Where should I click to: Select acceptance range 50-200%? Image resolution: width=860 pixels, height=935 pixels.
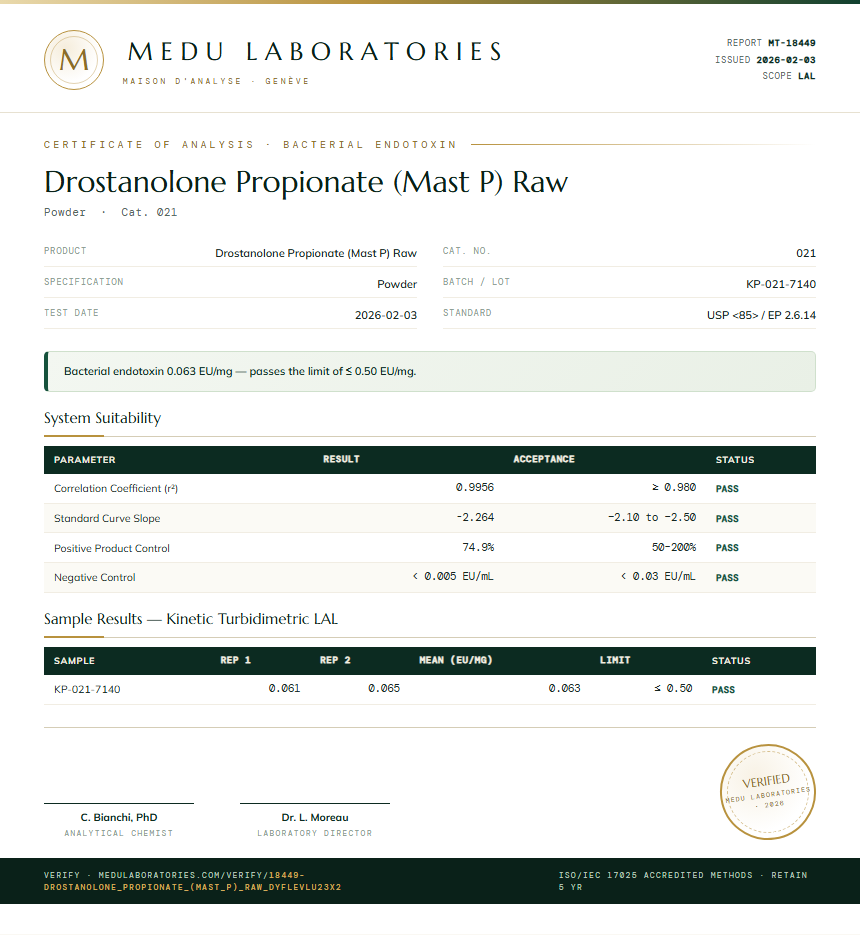click(x=674, y=547)
